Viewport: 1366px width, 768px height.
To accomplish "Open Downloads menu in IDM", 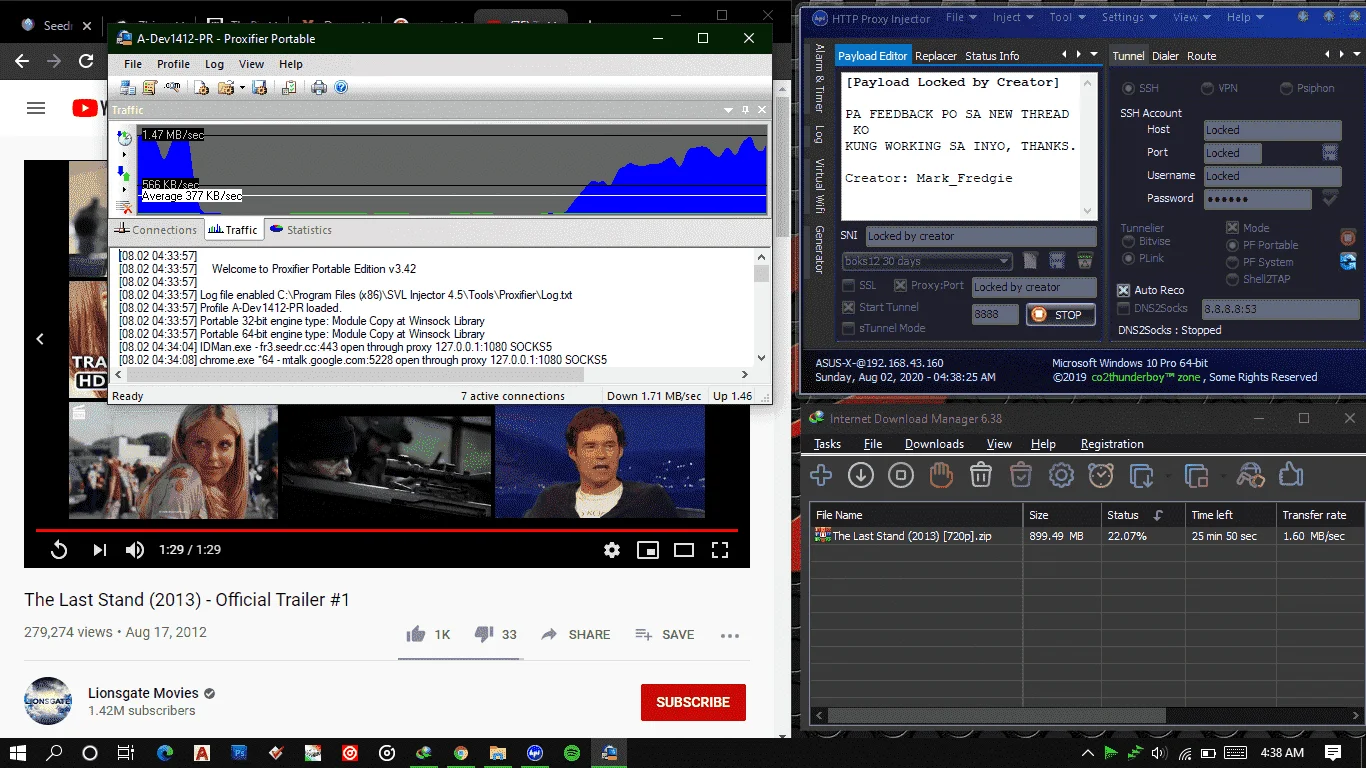I will (x=934, y=444).
